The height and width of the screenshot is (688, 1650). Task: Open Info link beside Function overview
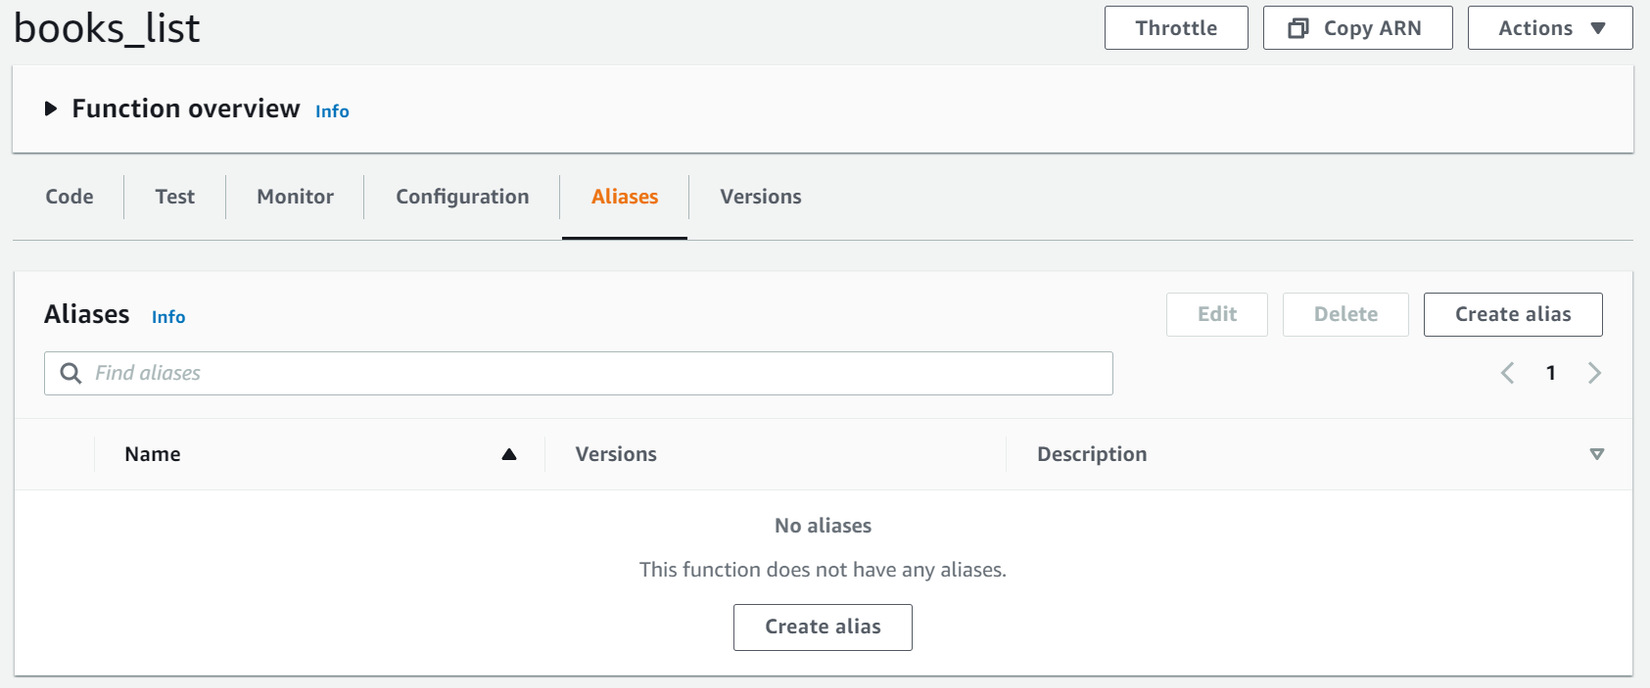tap(332, 111)
